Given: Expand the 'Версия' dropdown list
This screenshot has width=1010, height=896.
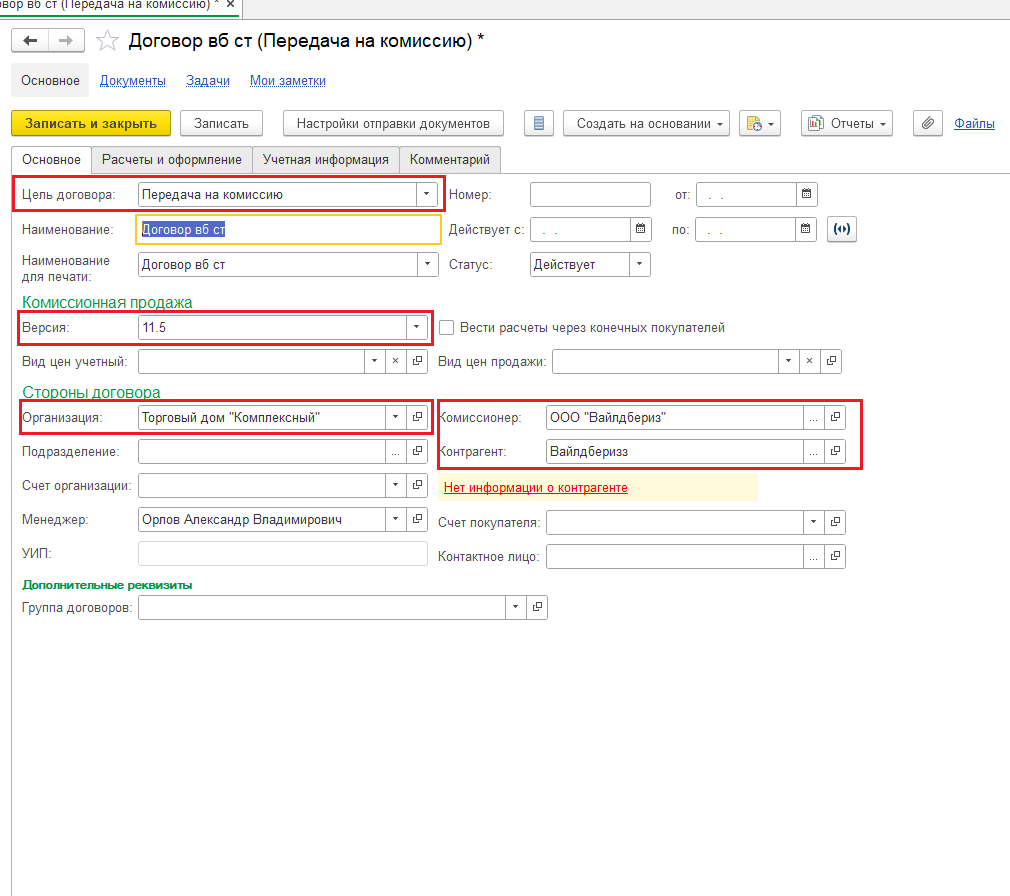Looking at the screenshot, I should 417,327.
